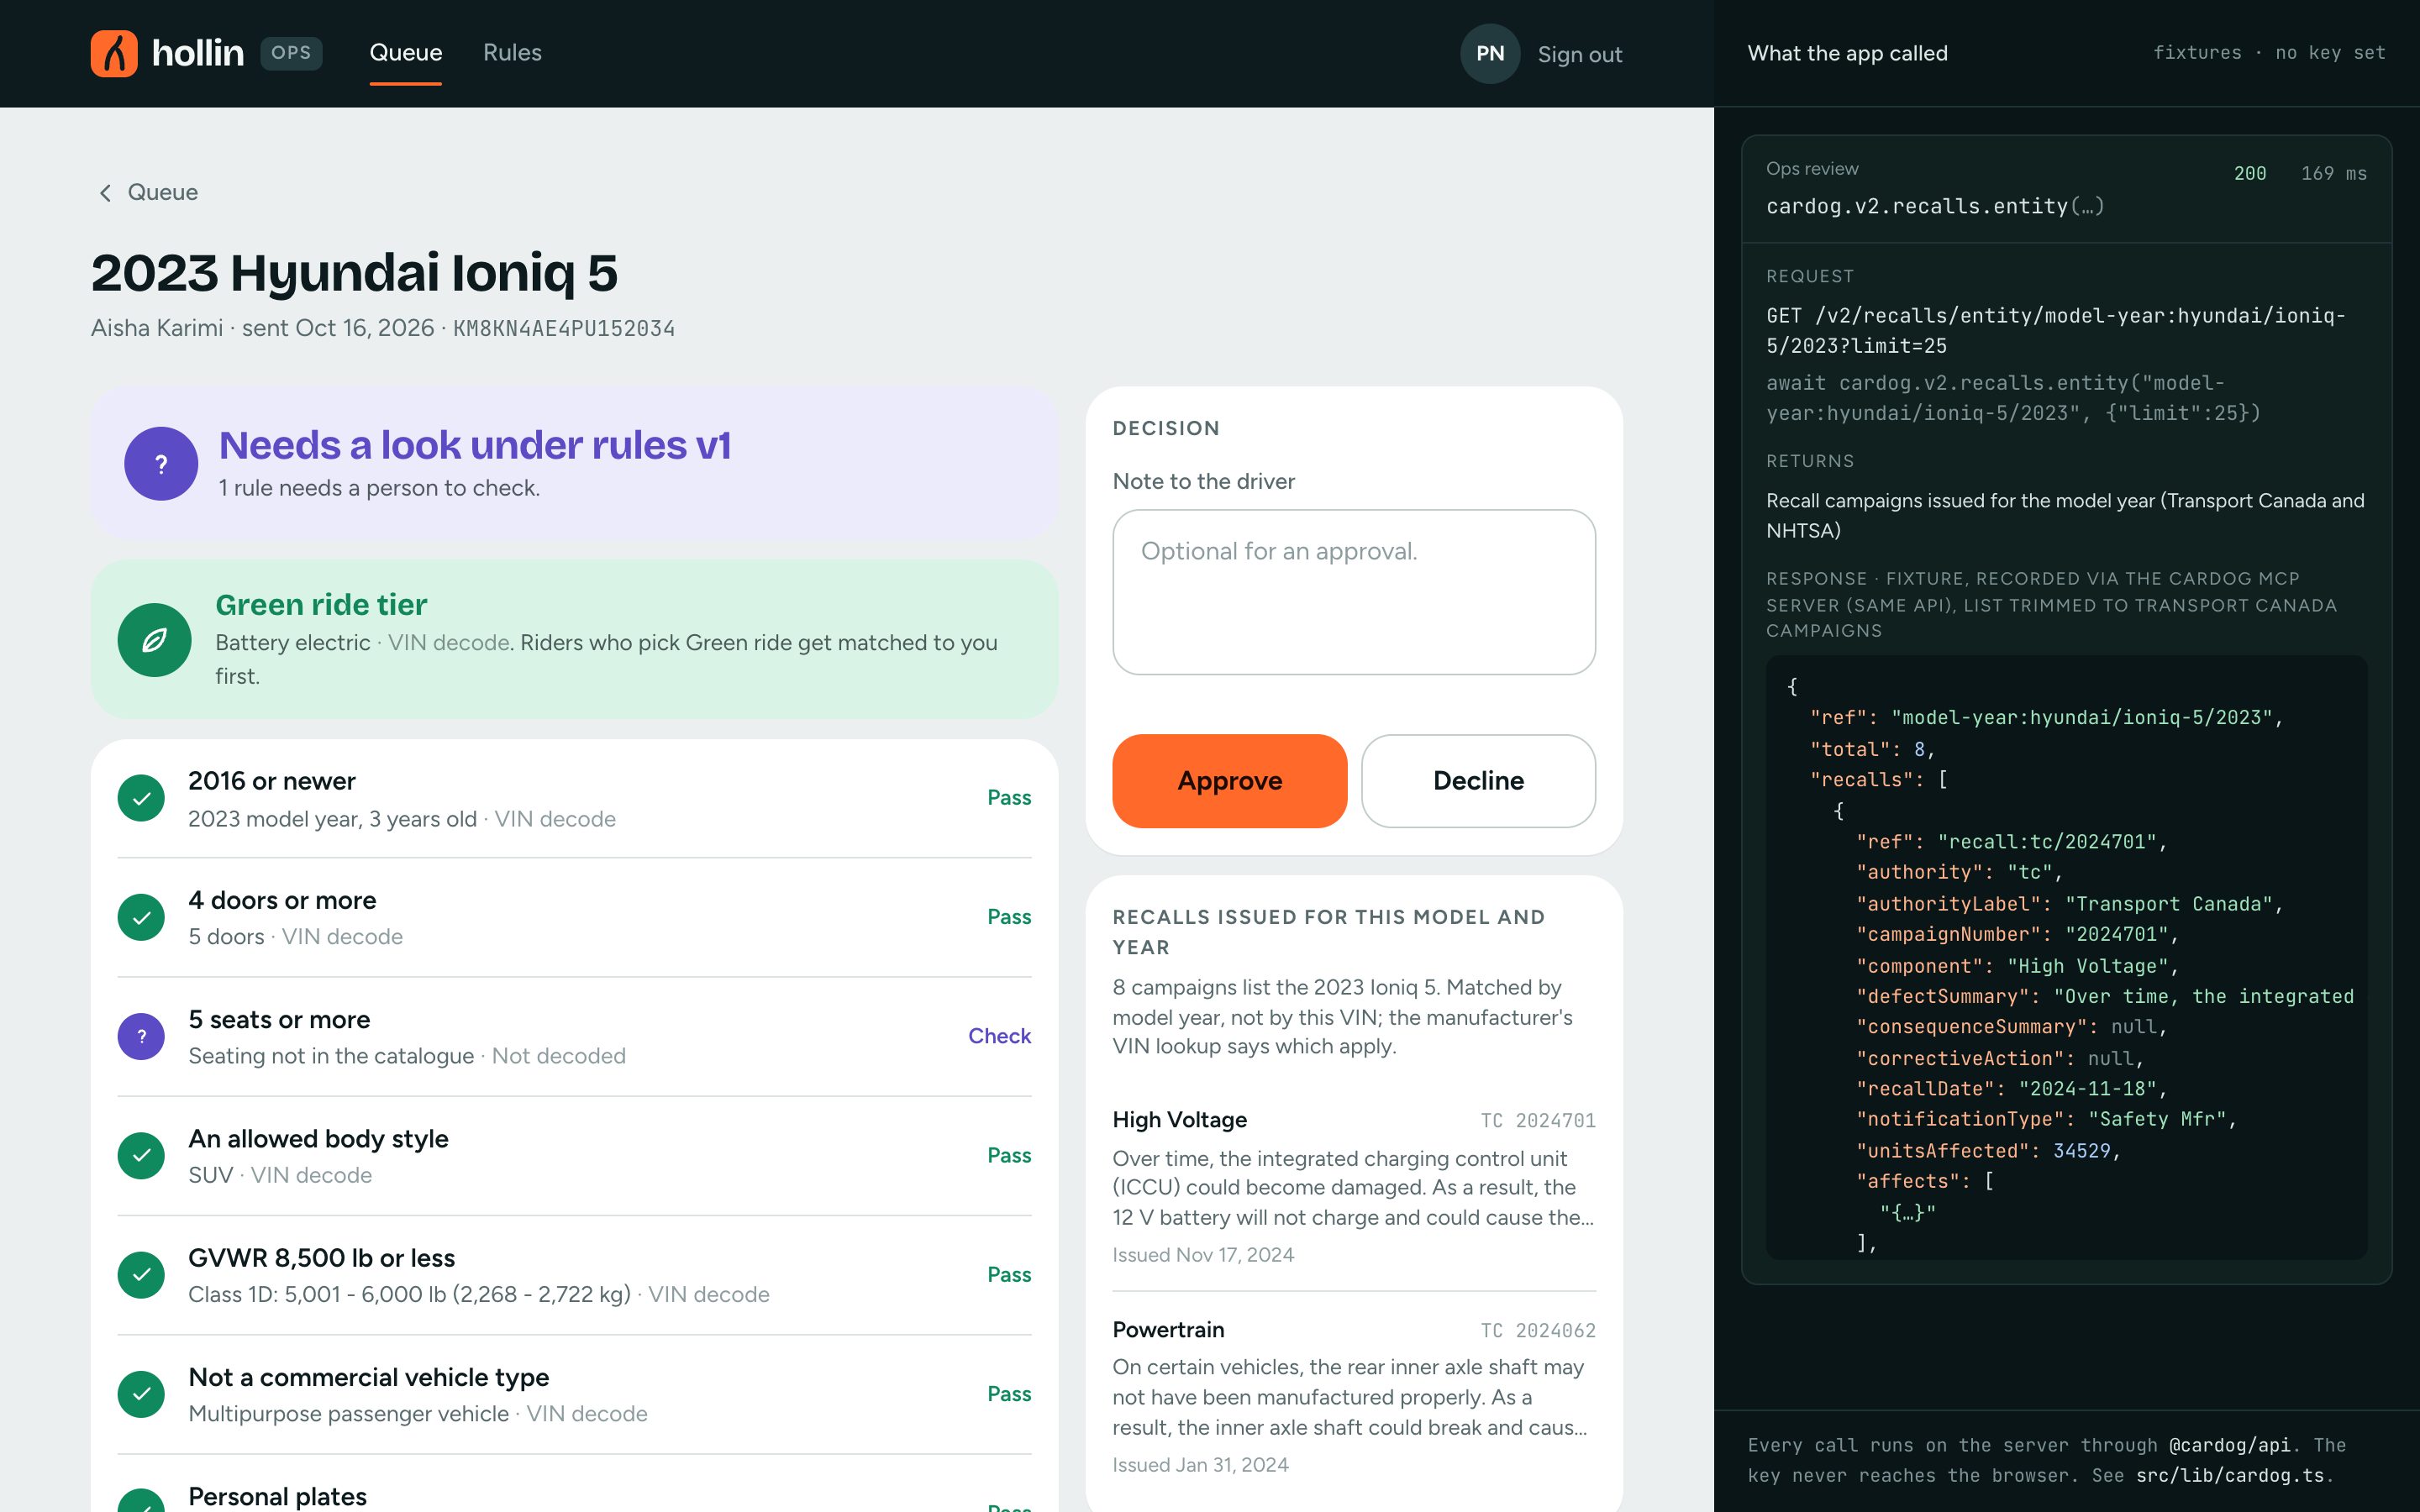Click the JSON response code block

tap(2066, 957)
